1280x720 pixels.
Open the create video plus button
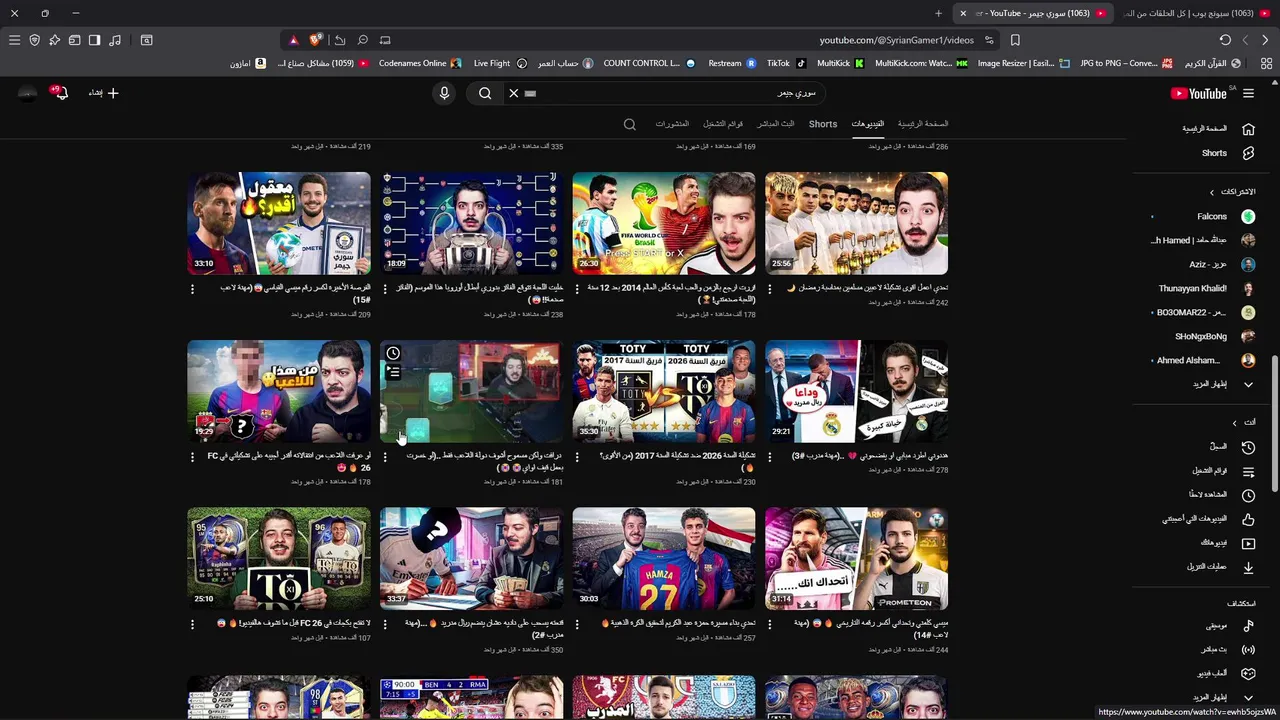click(104, 93)
